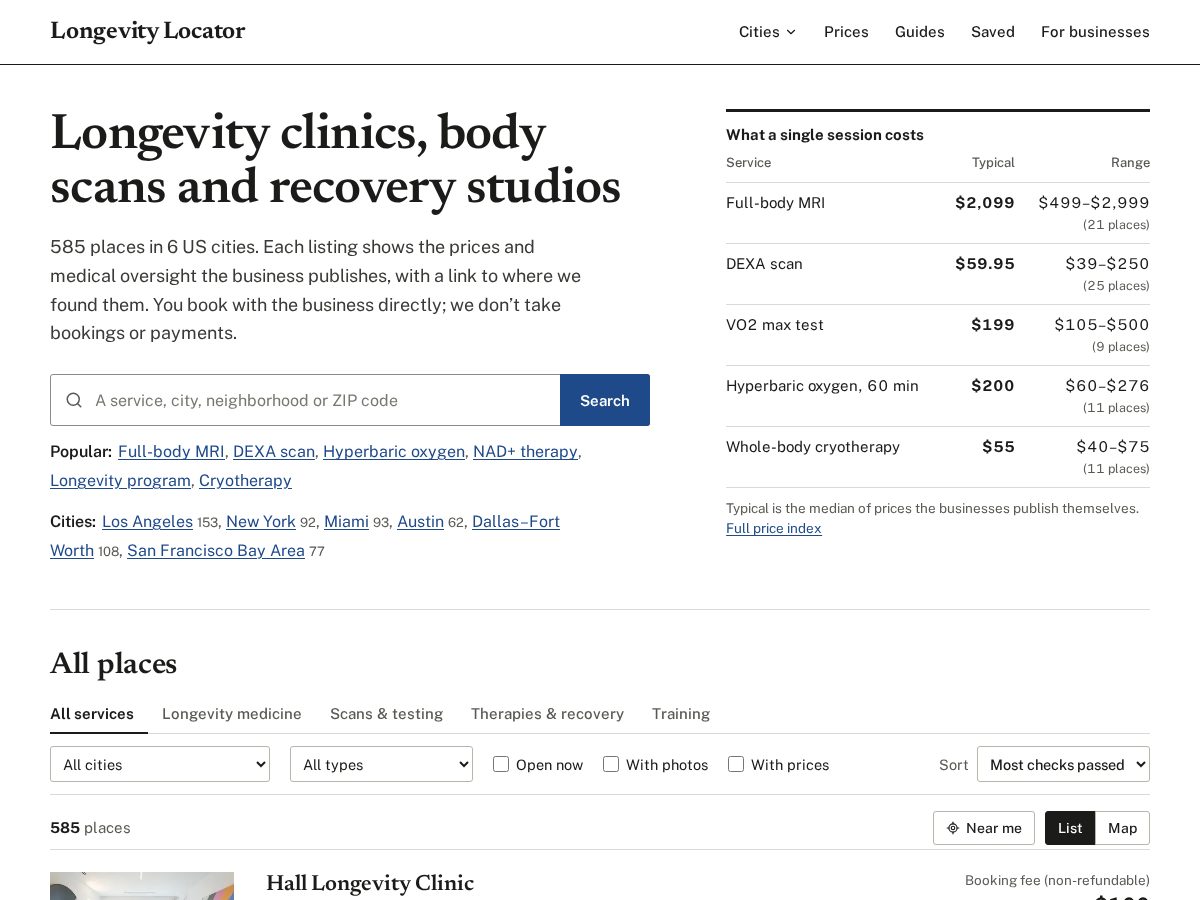1200x900 pixels.
Task: Open the All types dropdown
Action: coord(381,764)
